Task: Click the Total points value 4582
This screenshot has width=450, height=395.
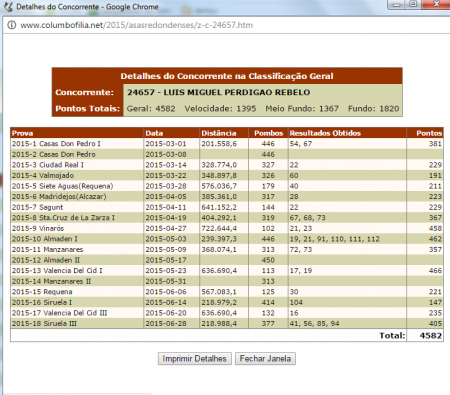Action: 431,335
